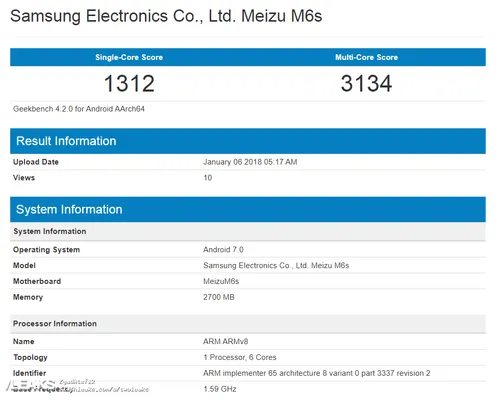500x401 pixels.
Task: Select the 'Geekbench 4.2.0 for Android AArch64' text
Action: click(79, 109)
